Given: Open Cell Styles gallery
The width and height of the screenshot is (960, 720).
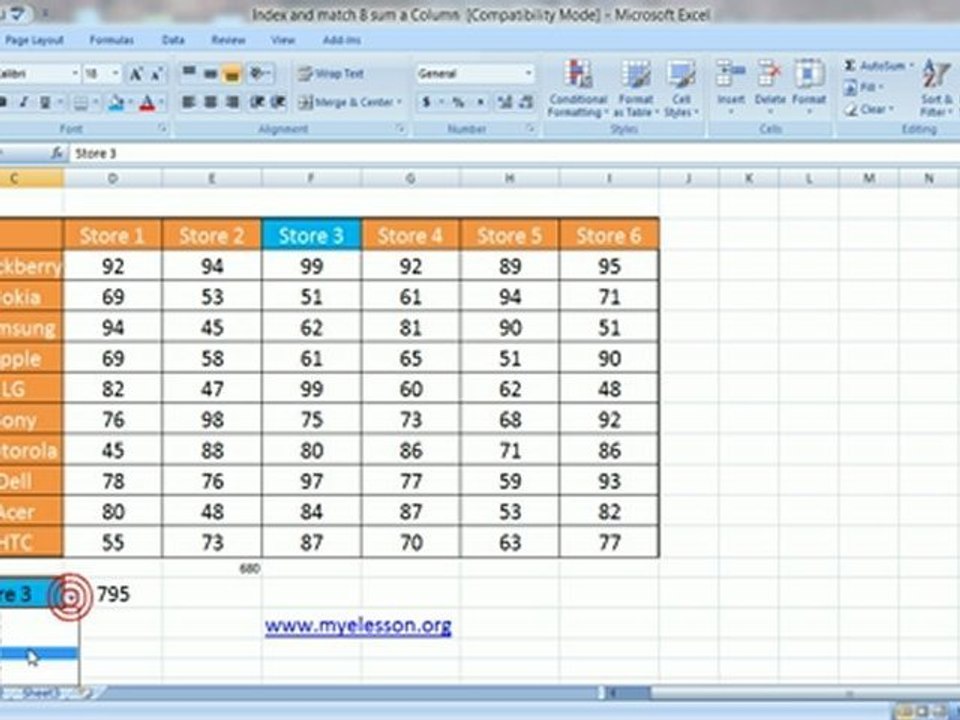Looking at the screenshot, I should [x=680, y=87].
